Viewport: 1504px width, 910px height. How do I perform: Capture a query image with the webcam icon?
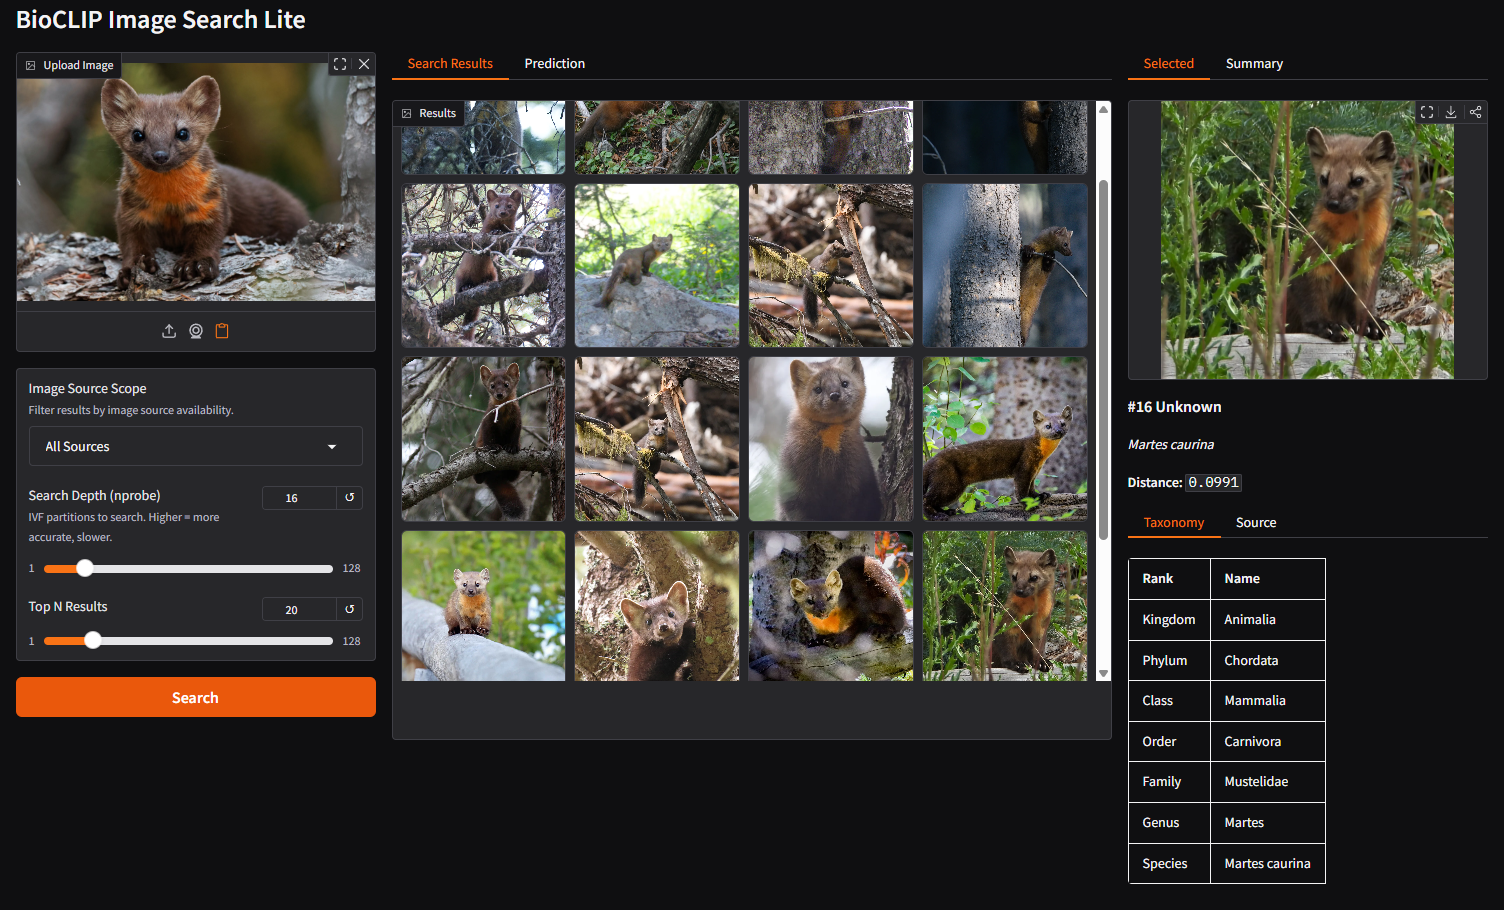[x=195, y=330]
